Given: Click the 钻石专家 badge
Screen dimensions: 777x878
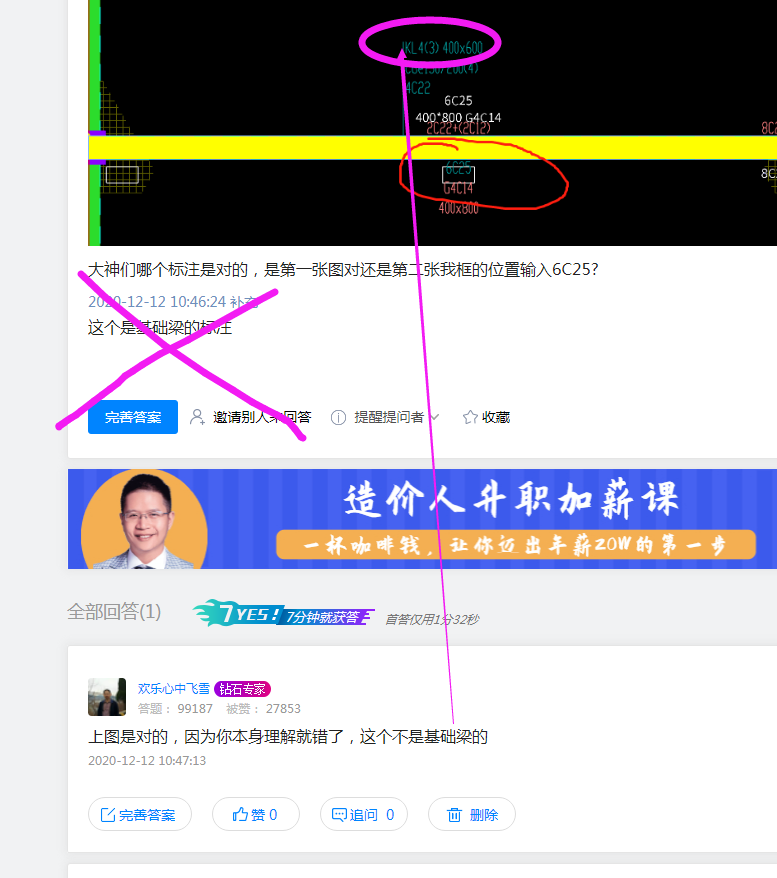Looking at the screenshot, I should [x=242, y=689].
